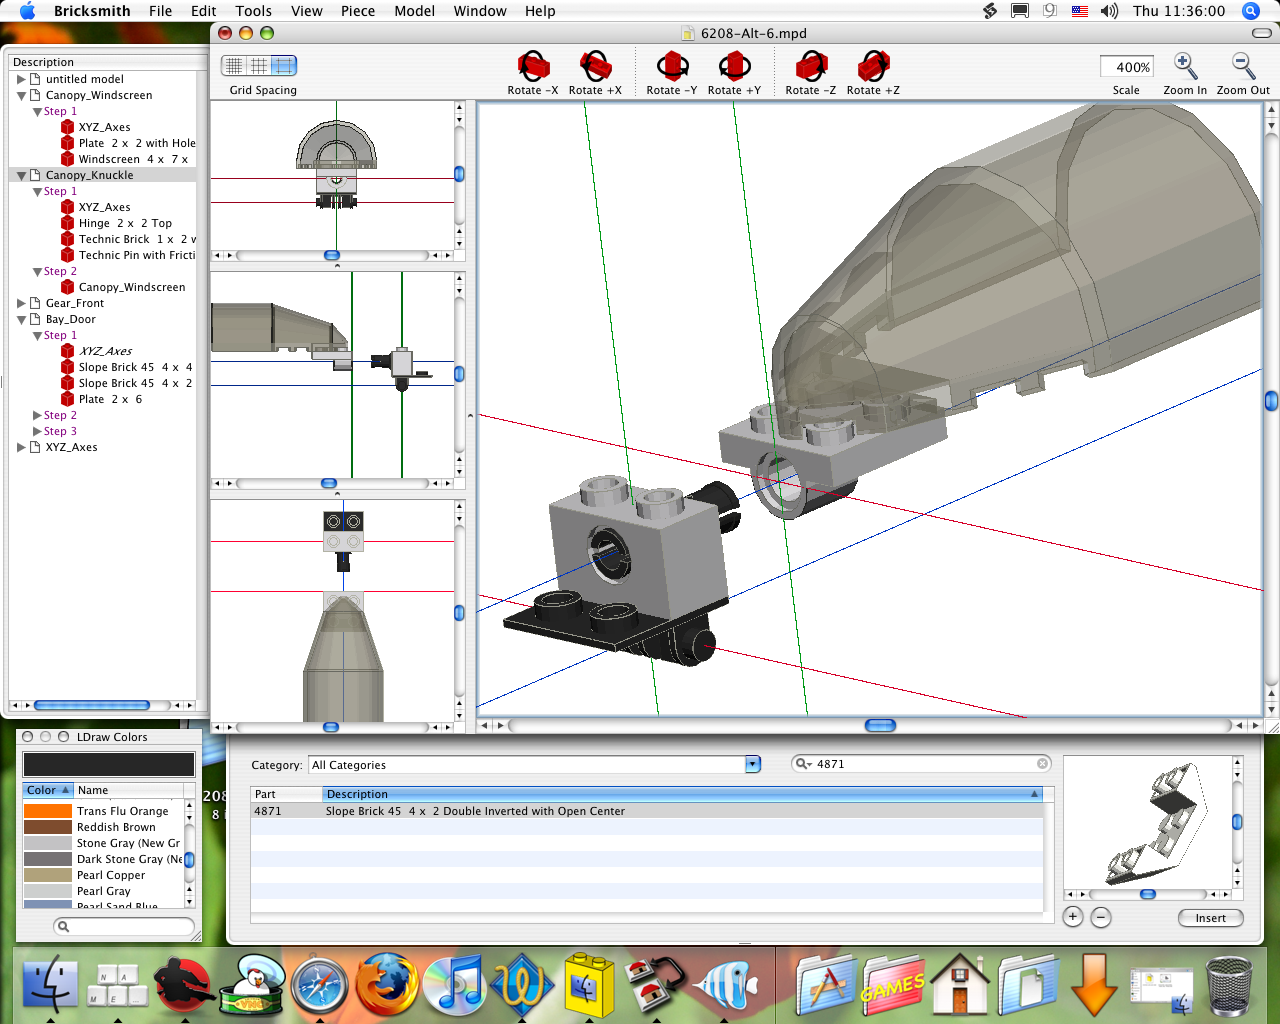Select the medium grid spacing segment

pos(259,66)
